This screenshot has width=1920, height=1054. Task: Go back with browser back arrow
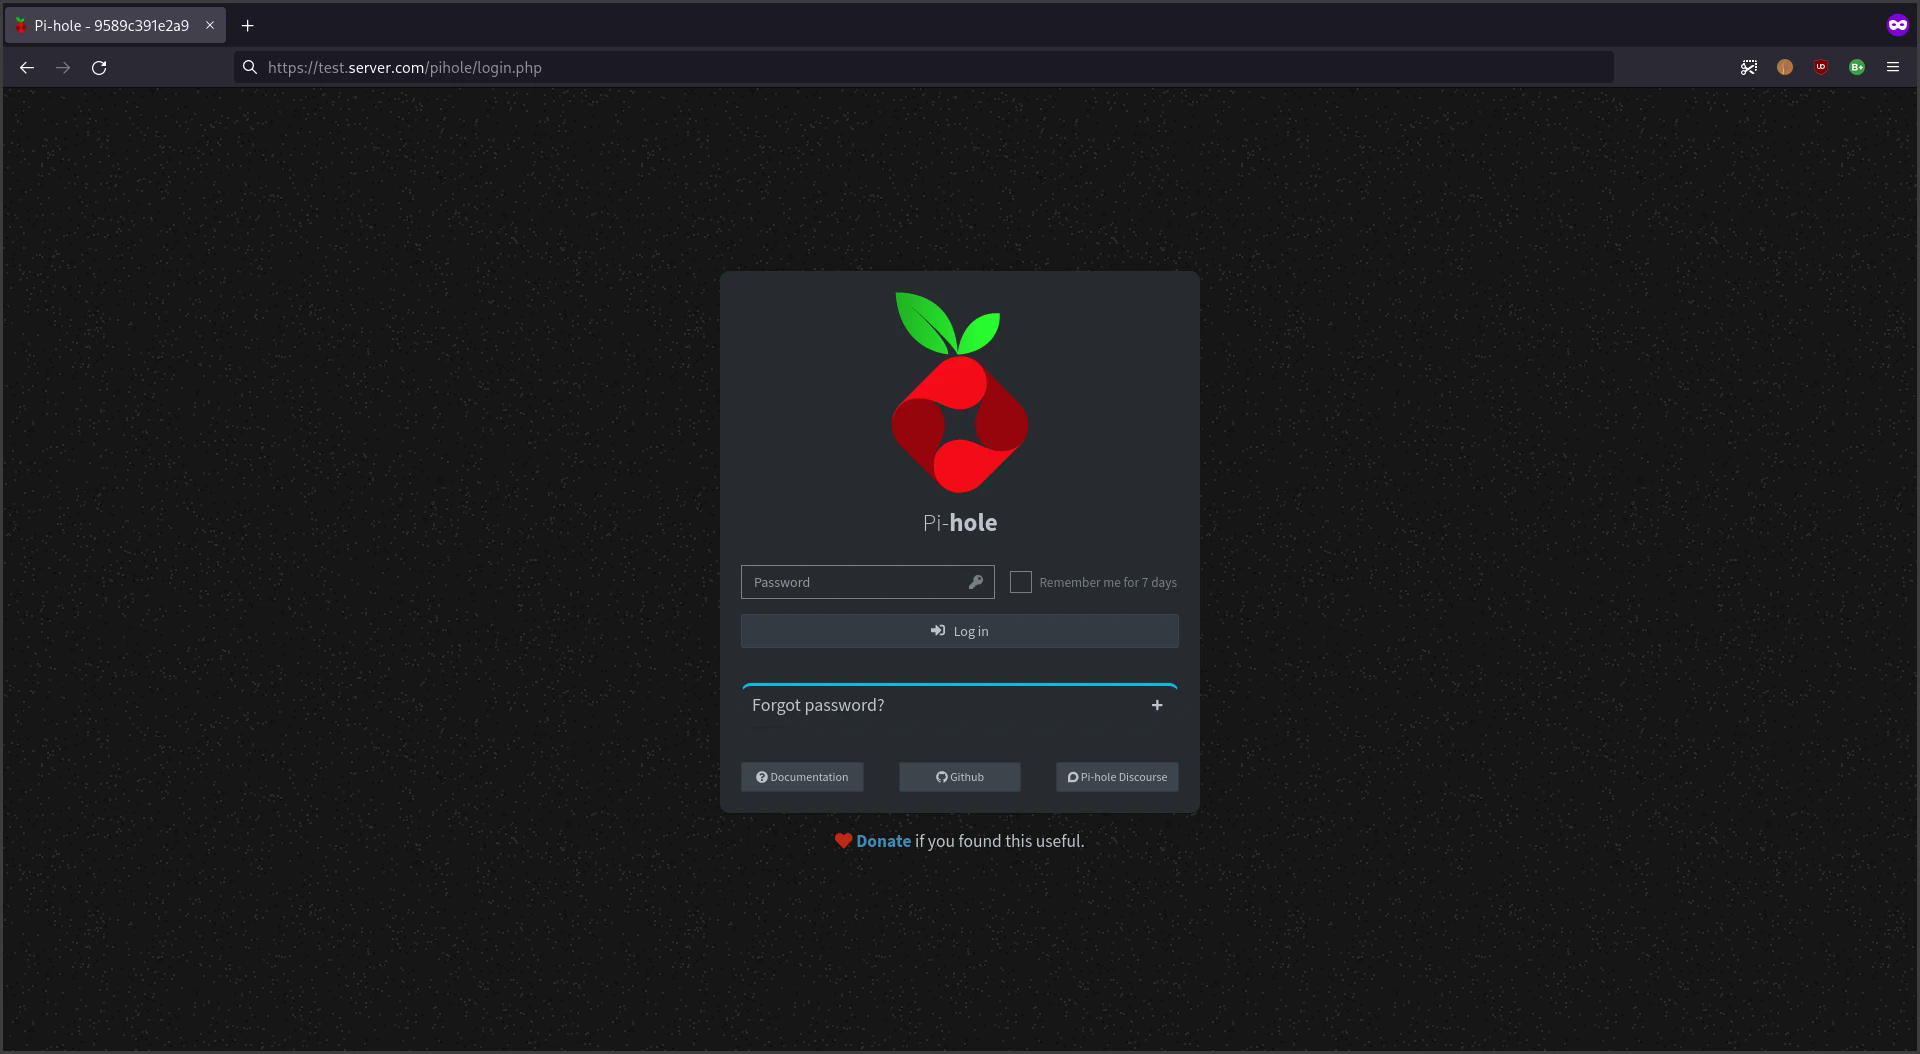27,68
